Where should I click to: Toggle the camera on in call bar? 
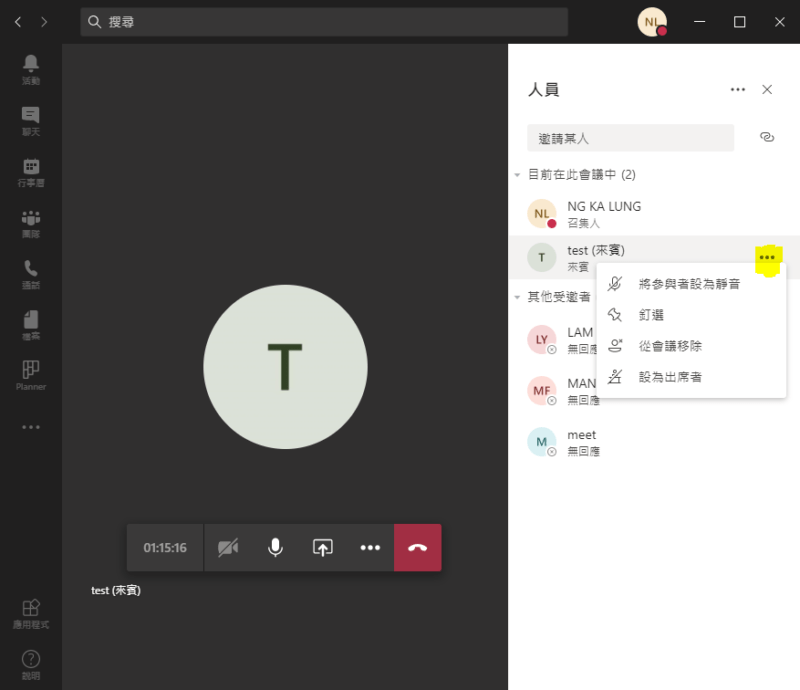tap(228, 548)
